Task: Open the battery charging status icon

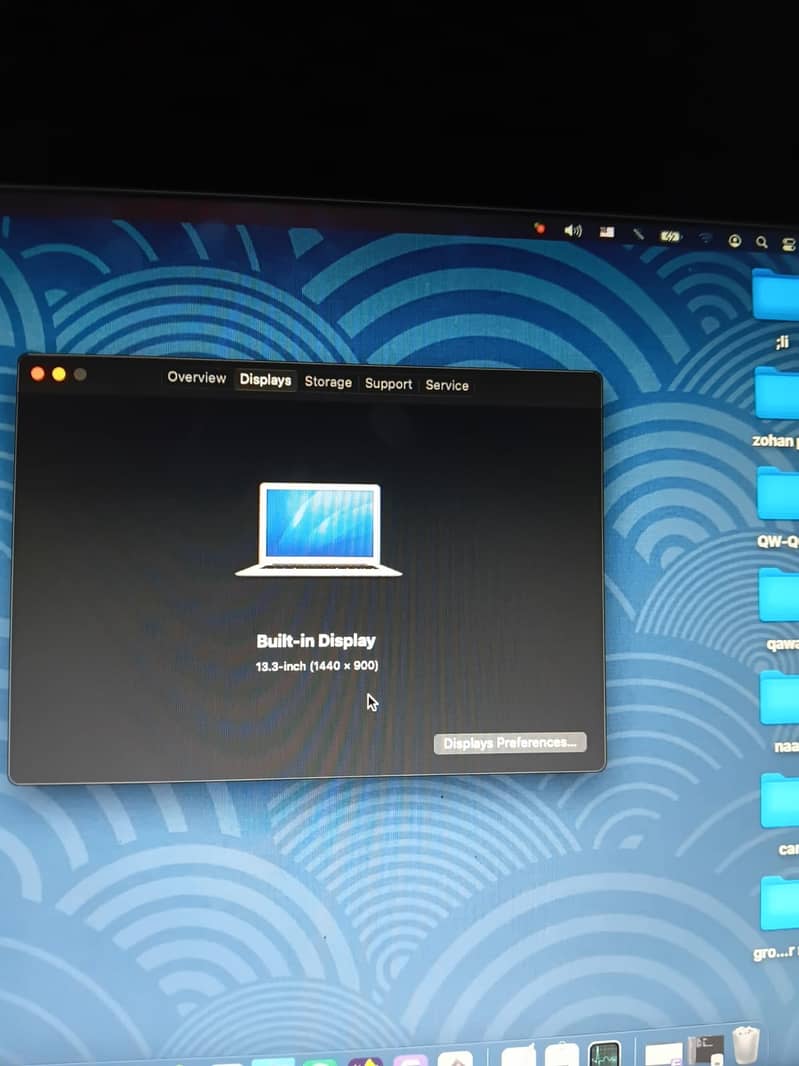Action: (x=670, y=237)
